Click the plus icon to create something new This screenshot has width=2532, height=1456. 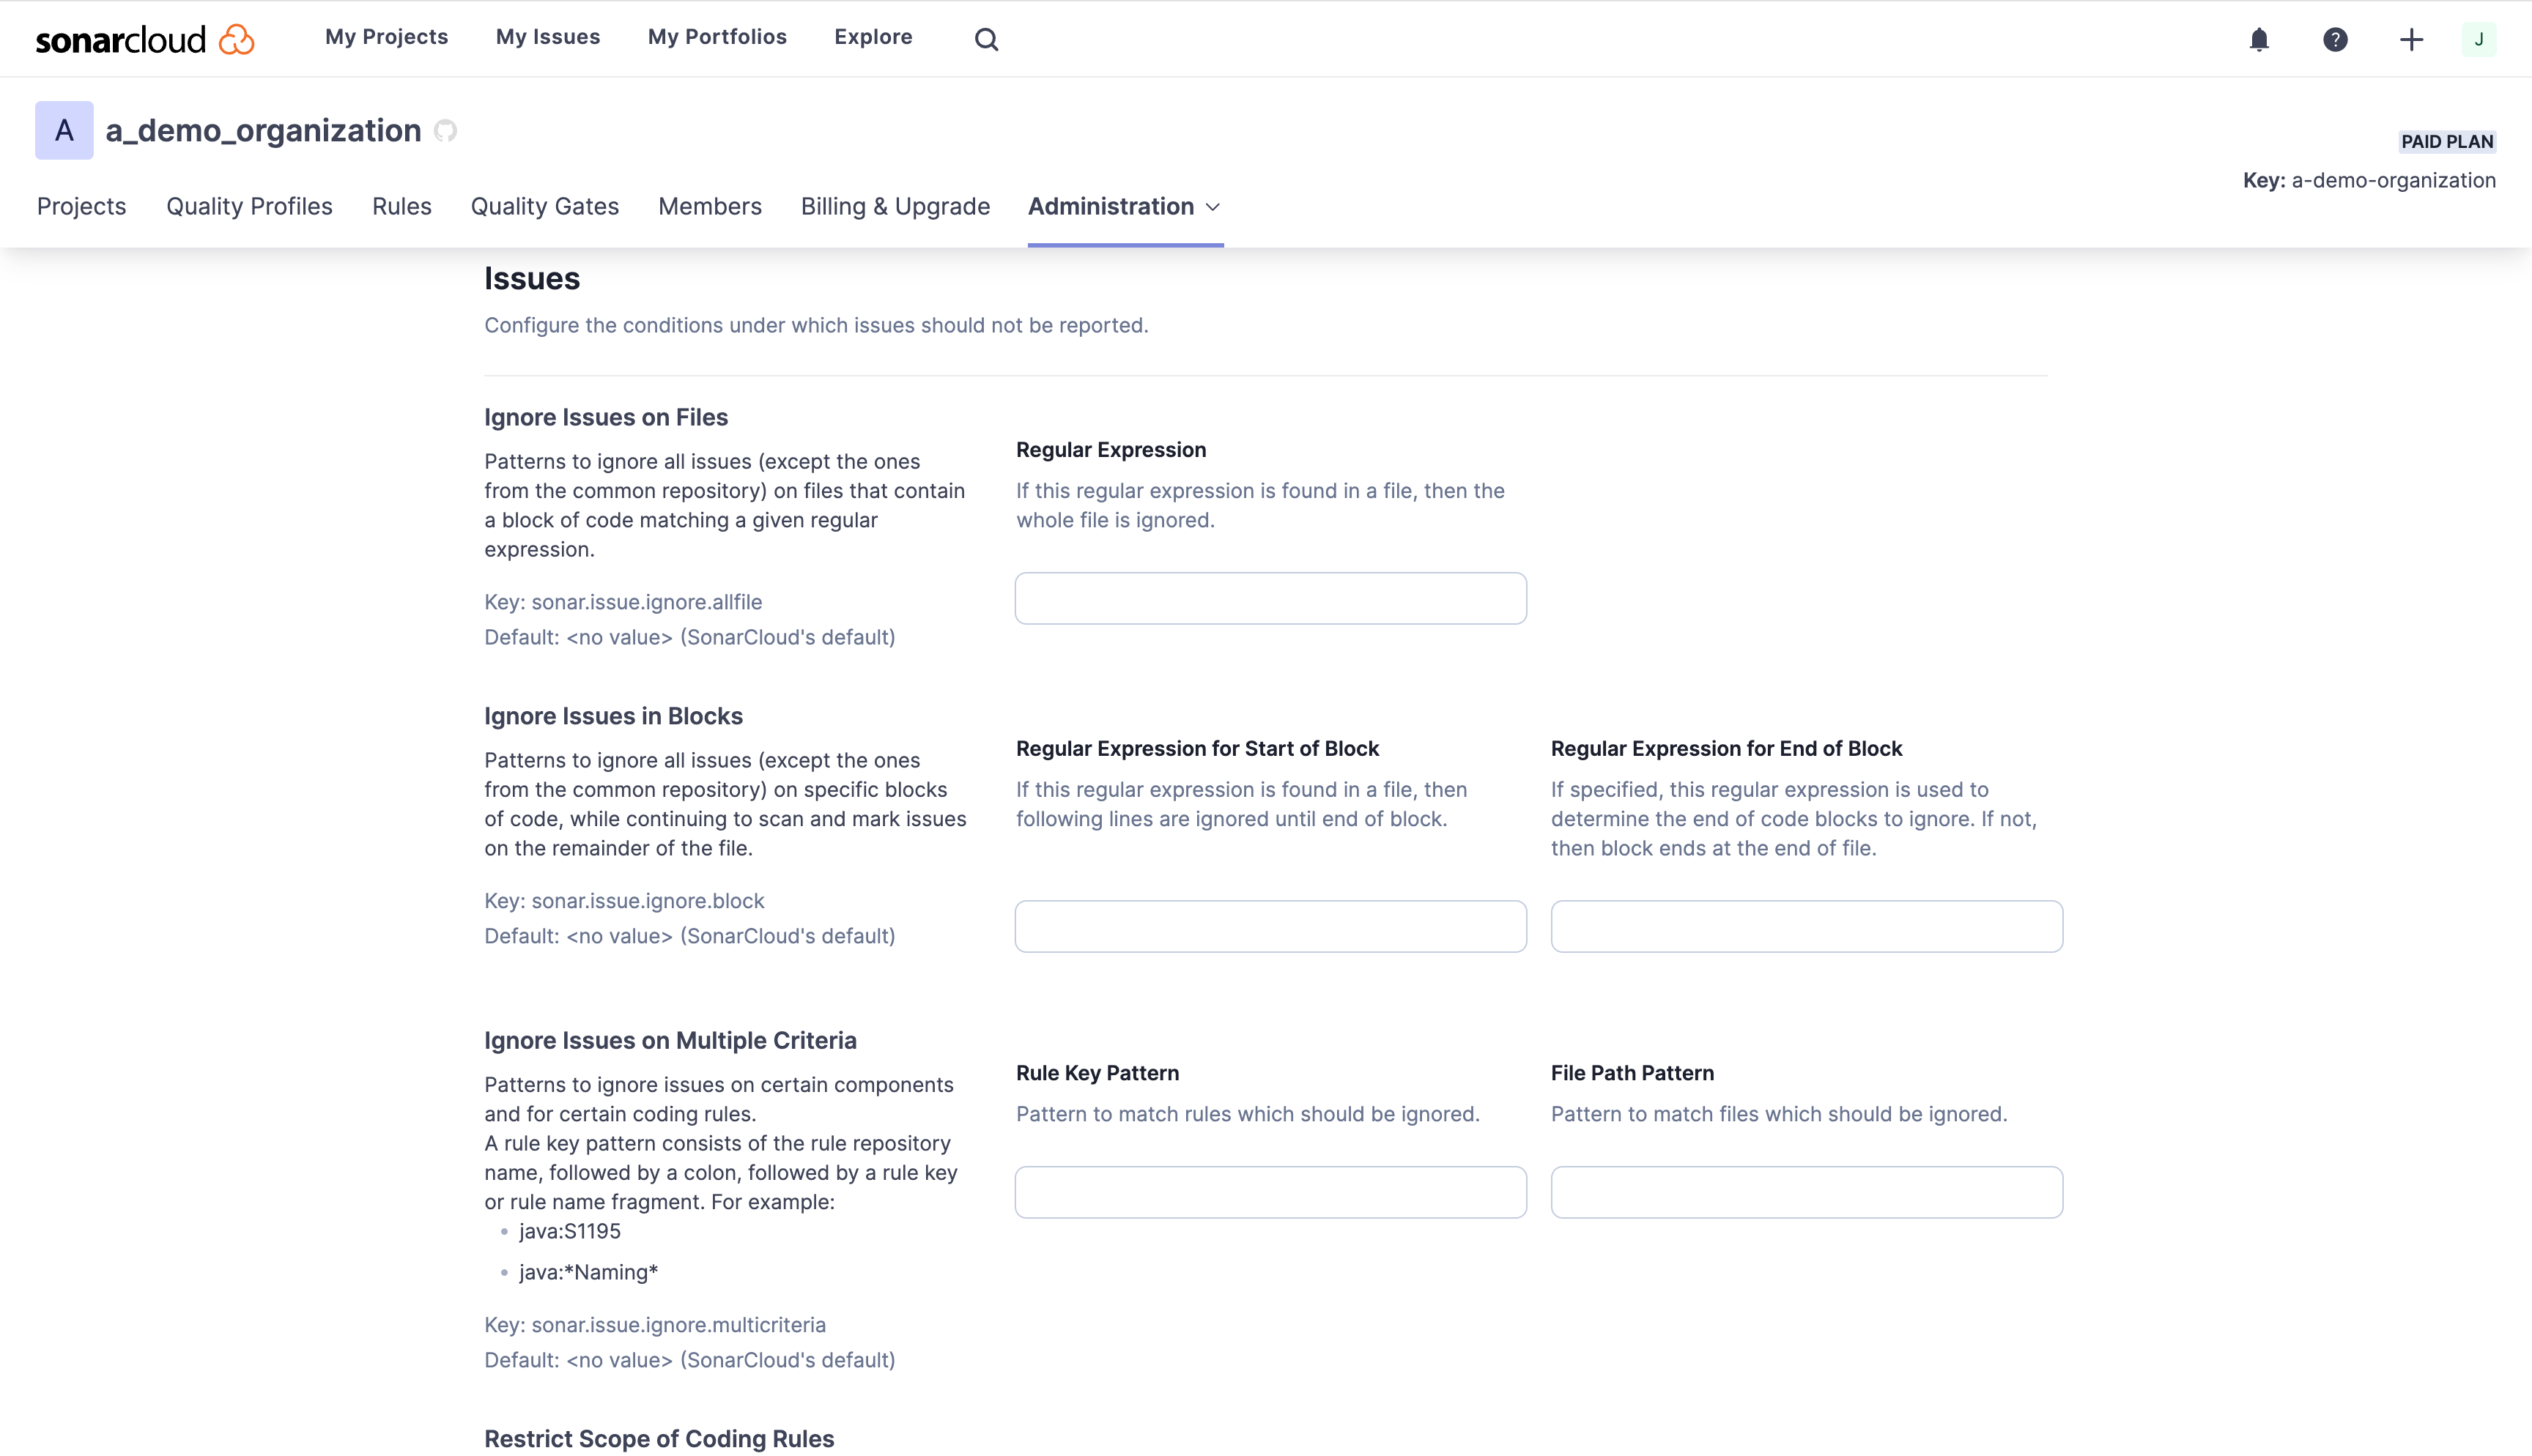coord(2411,39)
